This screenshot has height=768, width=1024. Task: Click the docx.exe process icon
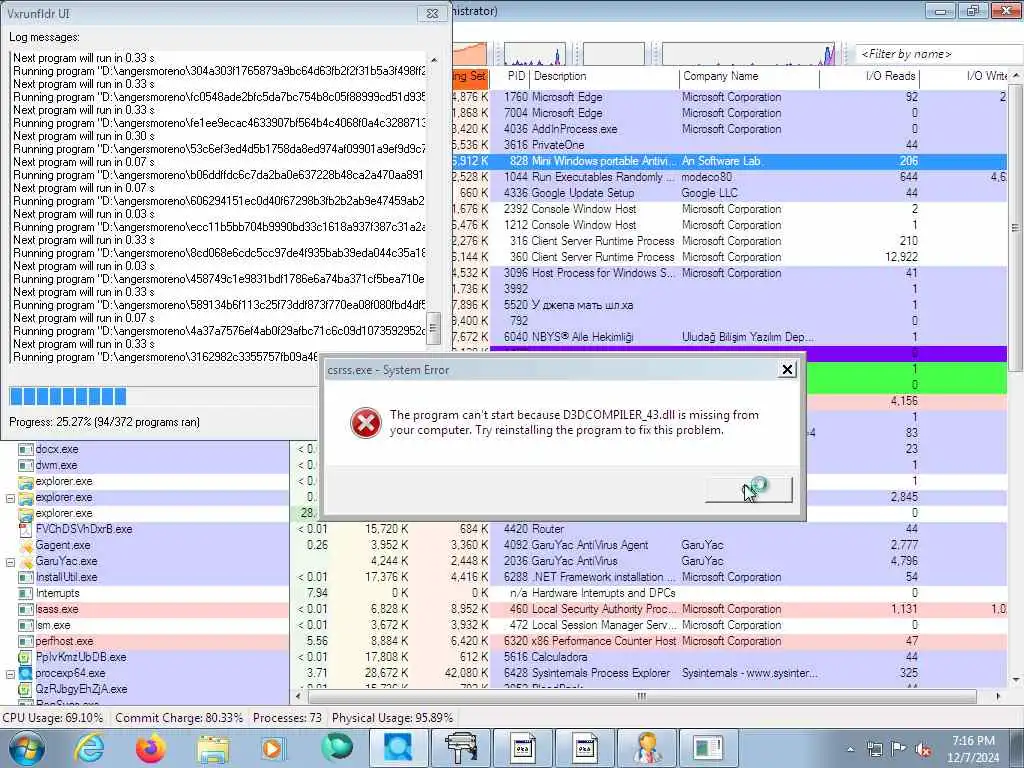pos(25,449)
